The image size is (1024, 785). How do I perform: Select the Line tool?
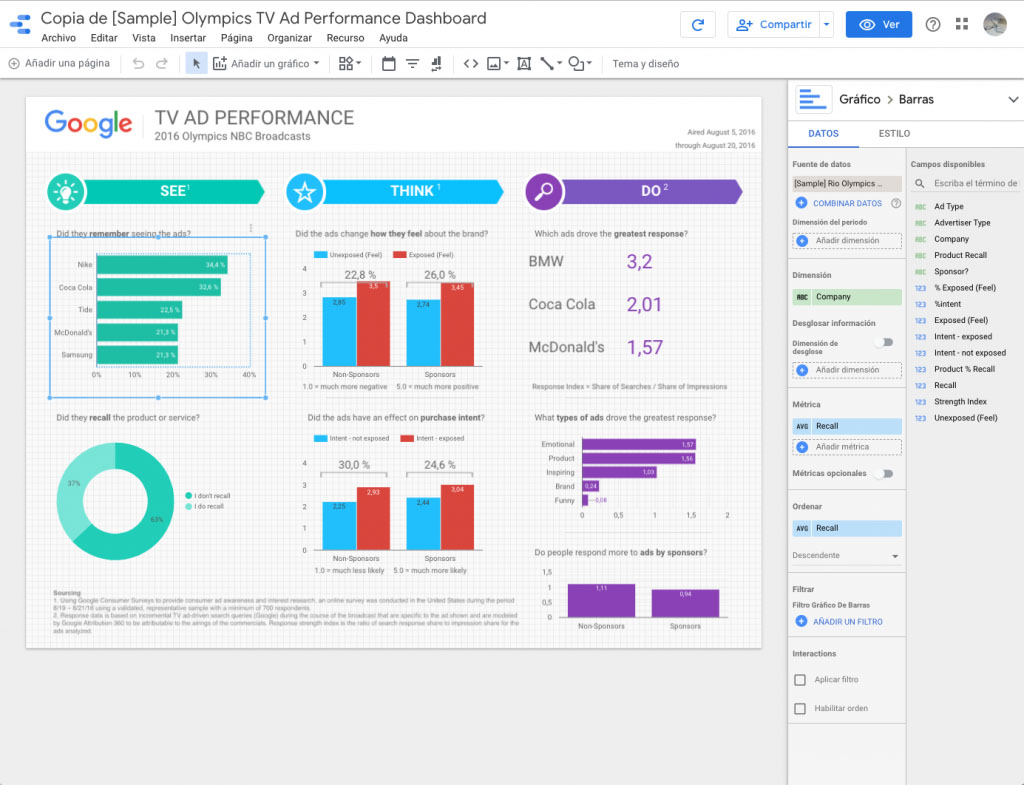pos(545,62)
